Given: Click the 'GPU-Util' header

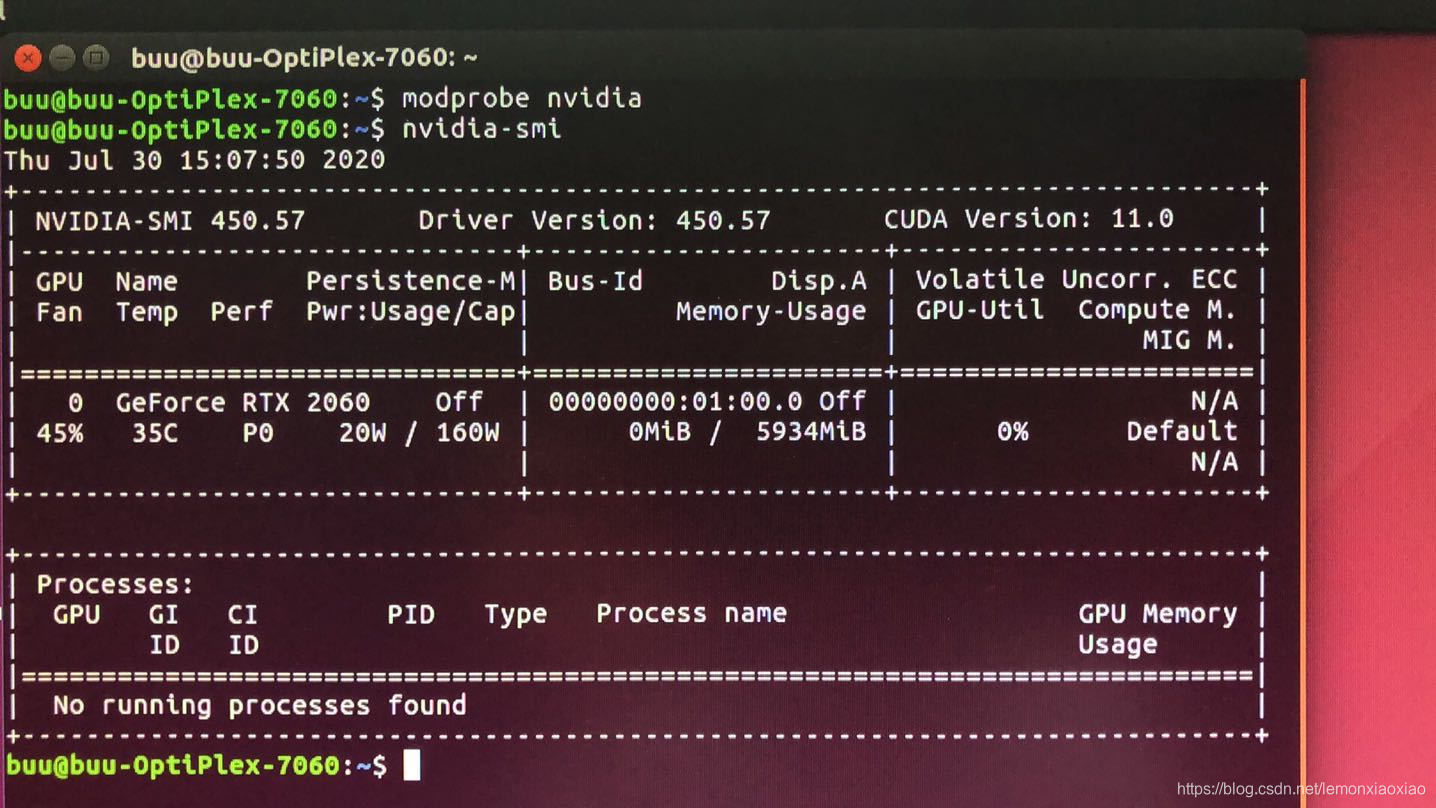Looking at the screenshot, I should click(980, 311).
